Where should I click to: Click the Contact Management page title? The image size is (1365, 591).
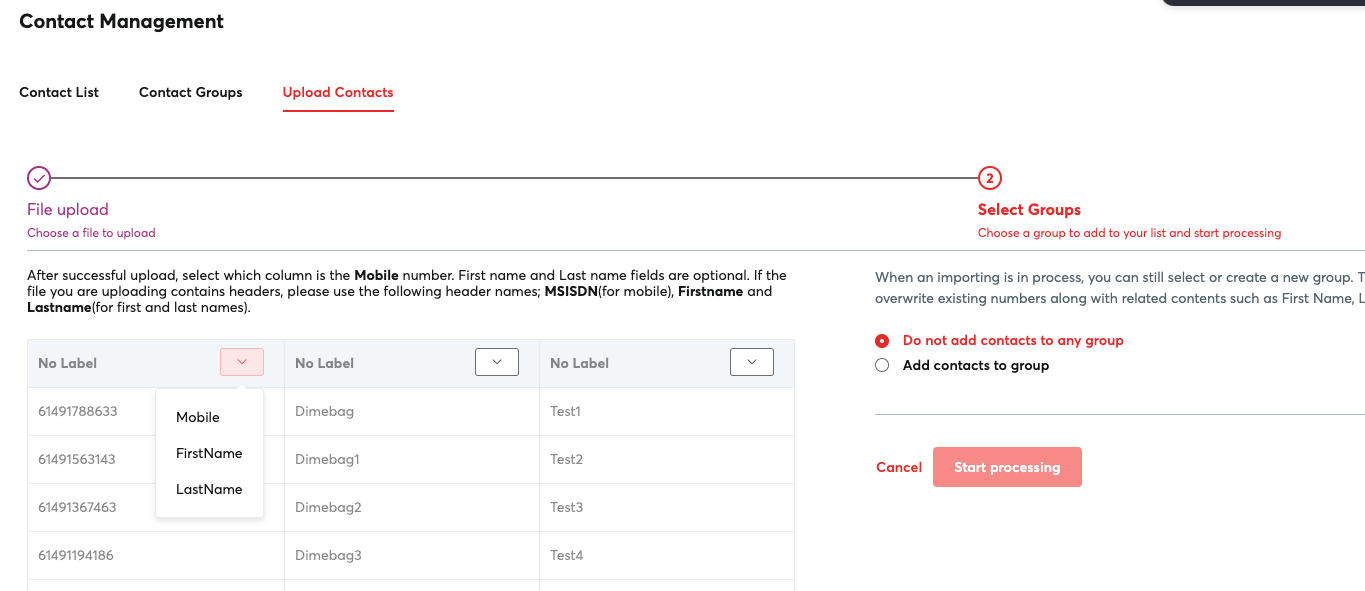click(121, 21)
